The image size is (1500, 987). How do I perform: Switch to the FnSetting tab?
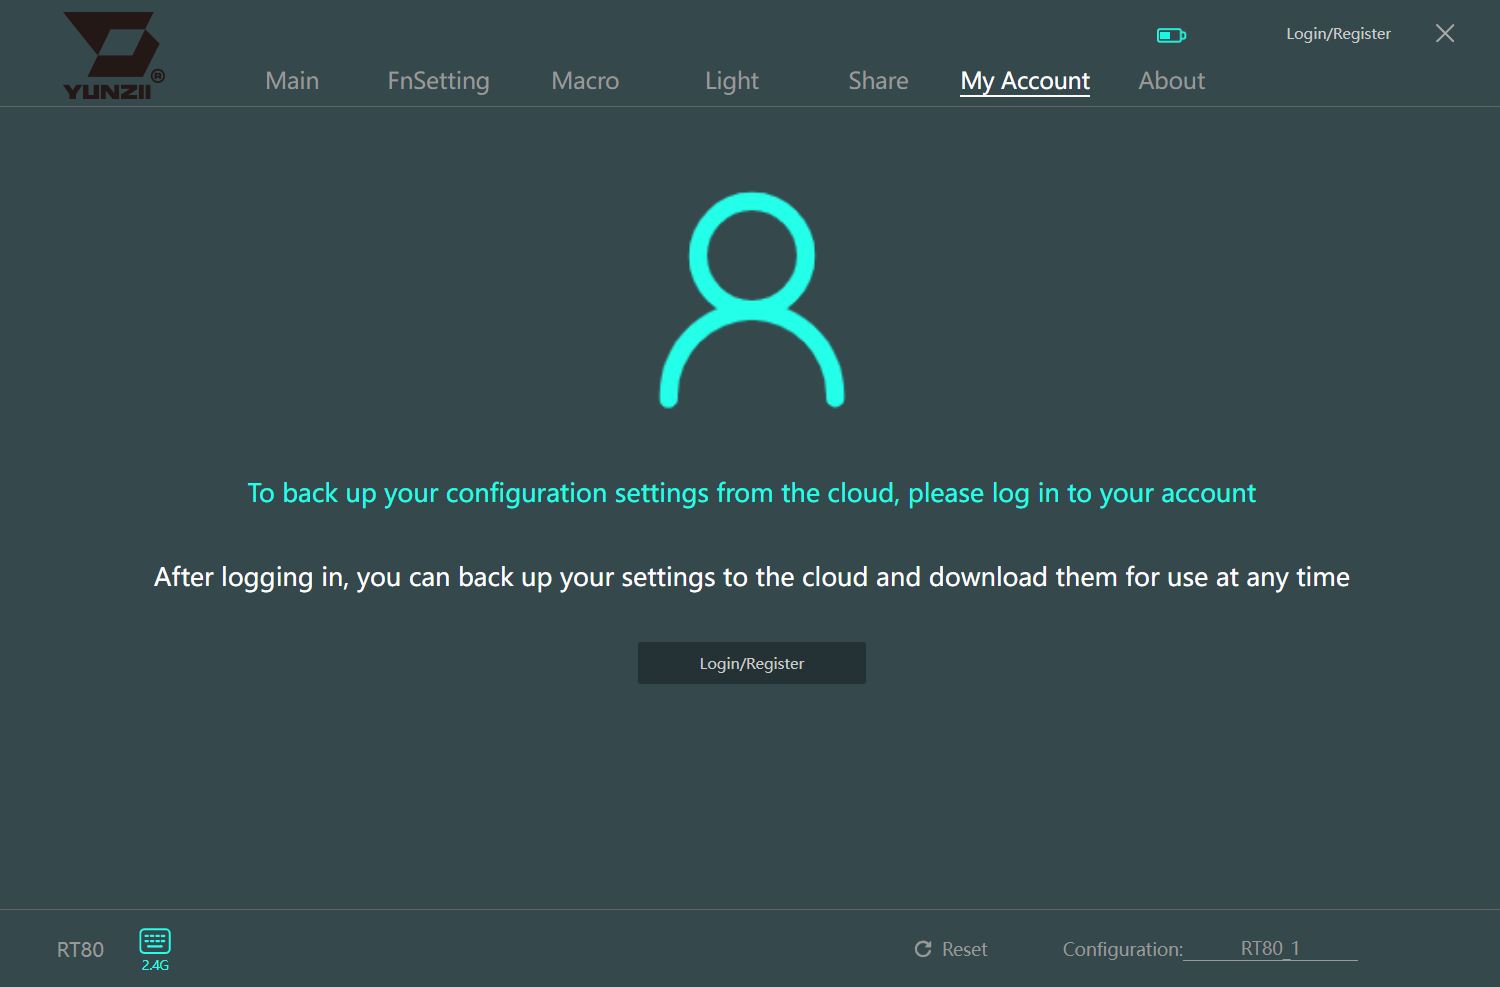(438, 81)
